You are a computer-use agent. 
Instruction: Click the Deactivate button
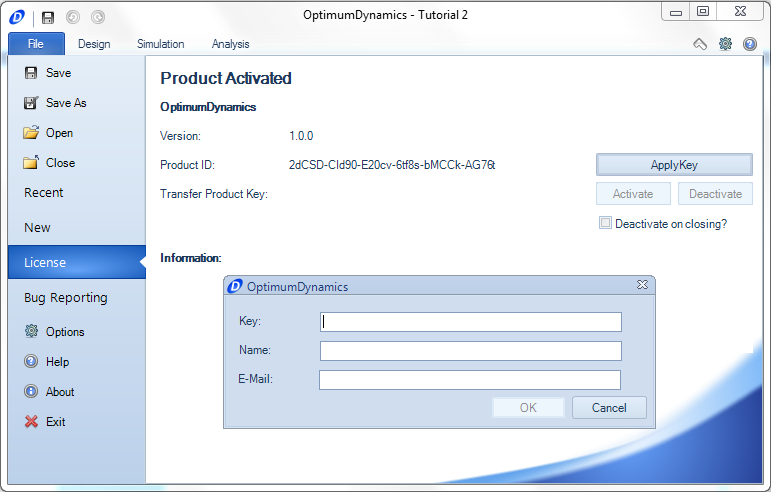point(715,194)
